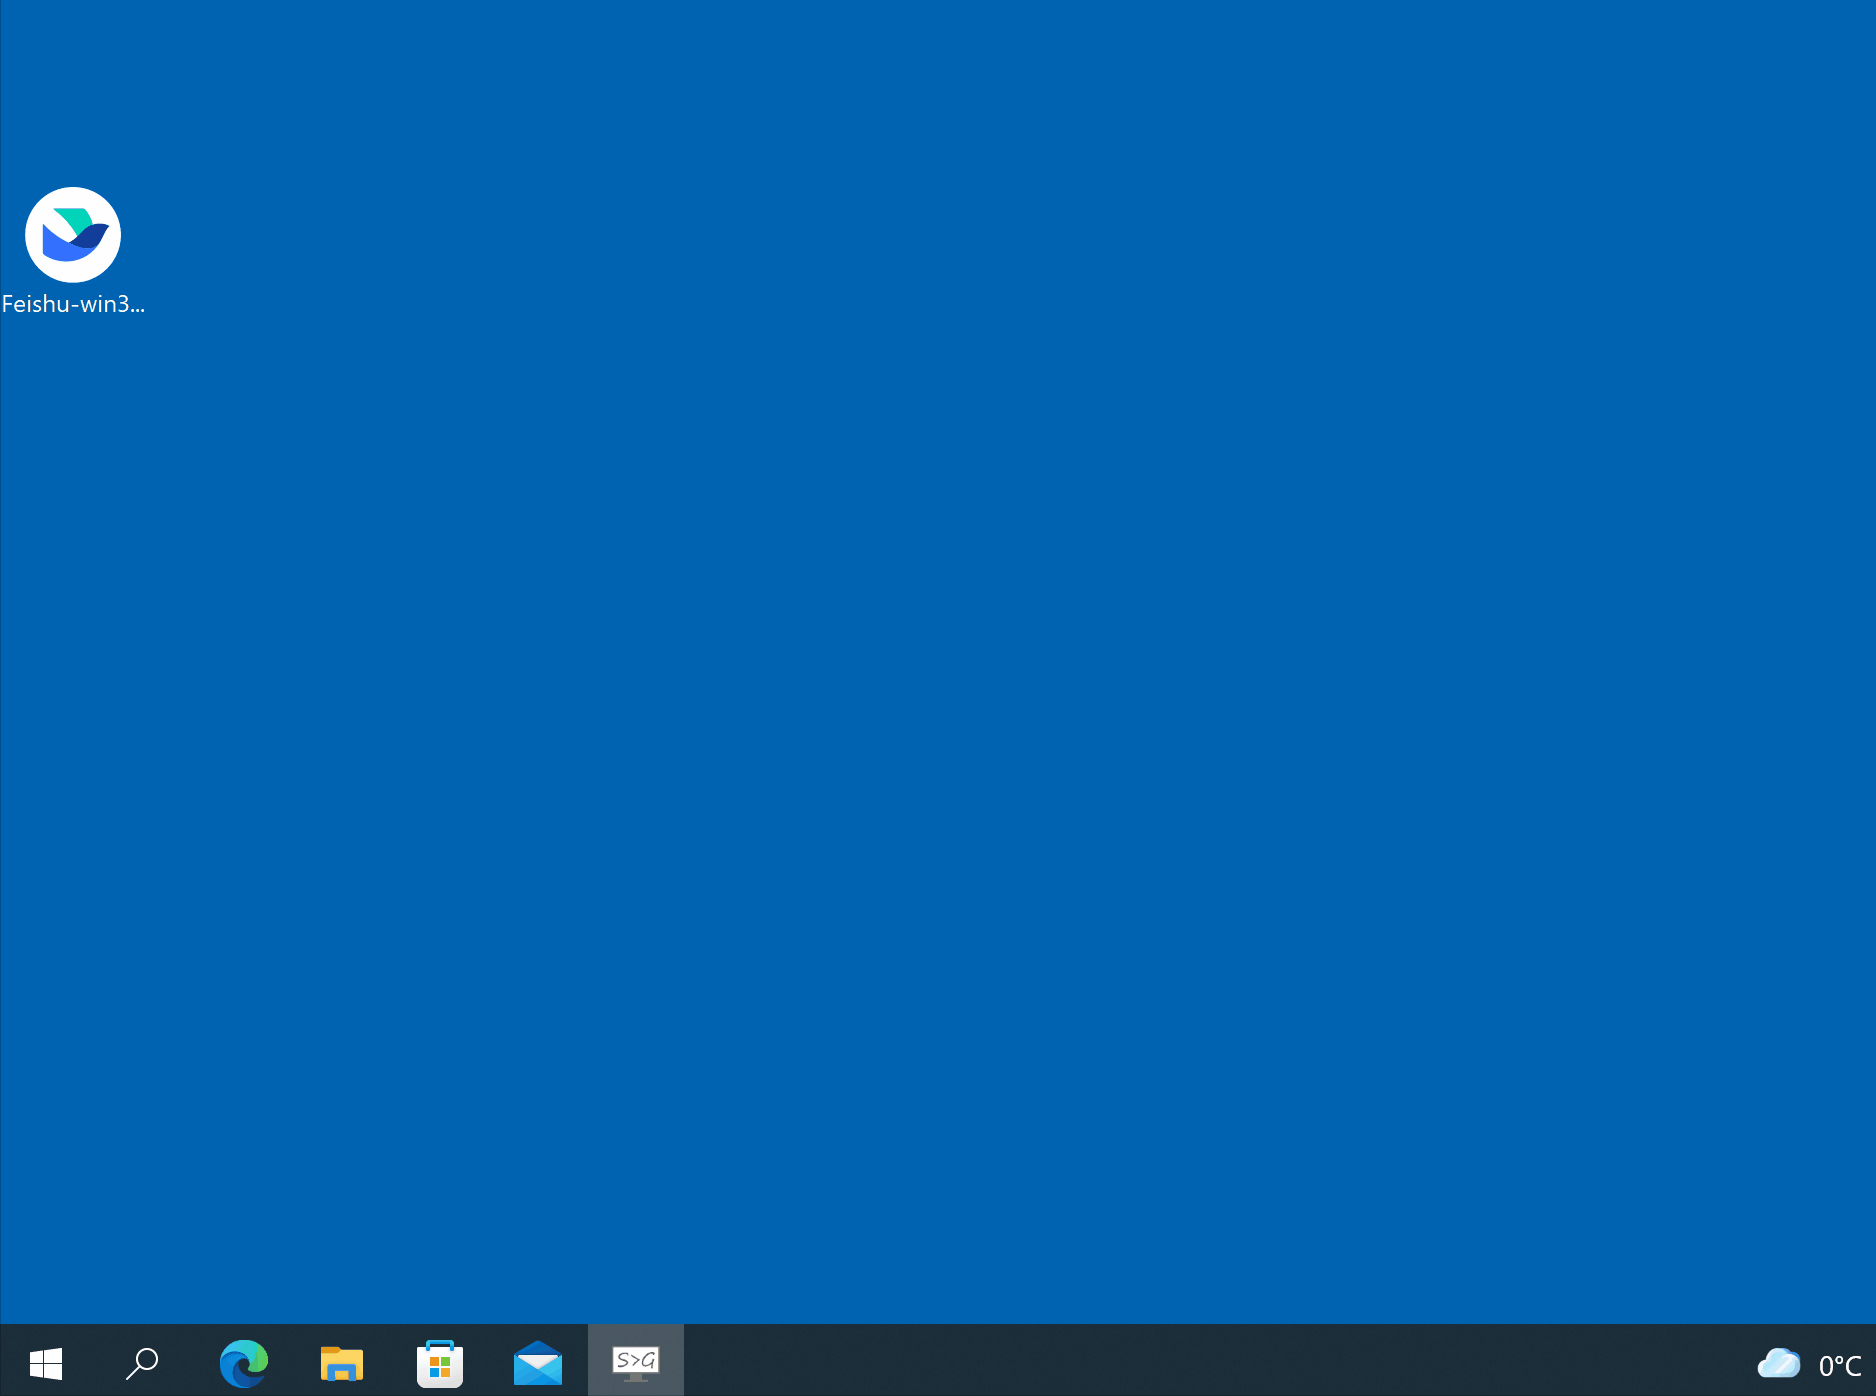Click the 0°C temperature reading
The width and height of the screenshot is (1876, 1396).
tap(1839, 1365)
